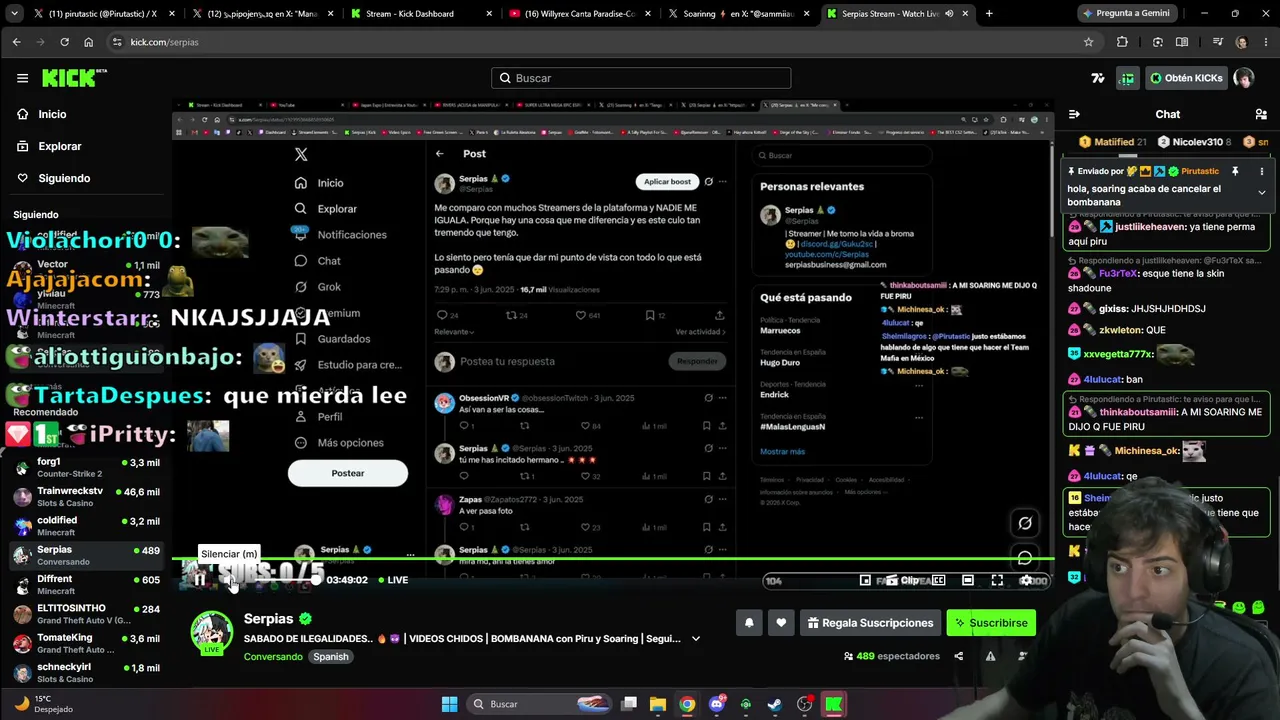Screen dimensions: 1280x720
Task: Follow Serpias with the heart button
Action: point(781,623)
